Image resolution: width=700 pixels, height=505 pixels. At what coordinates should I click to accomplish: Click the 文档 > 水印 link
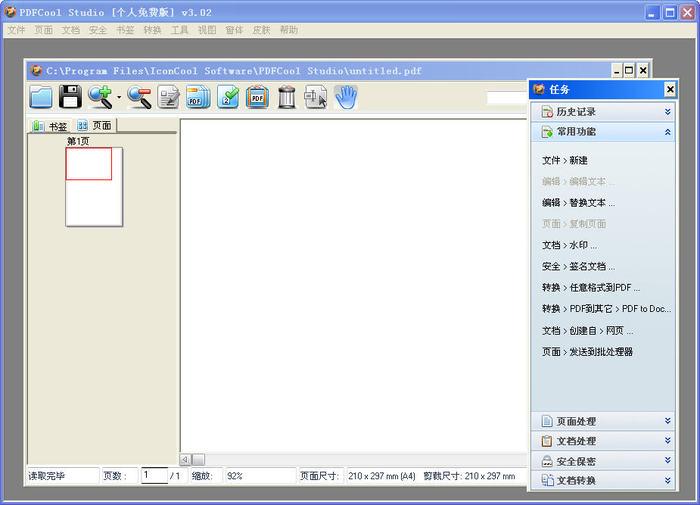tap(569, 245)
